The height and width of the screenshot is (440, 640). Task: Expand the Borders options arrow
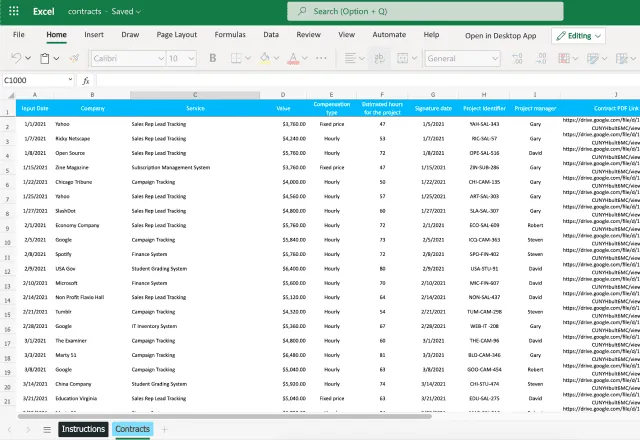pos(248,58)
